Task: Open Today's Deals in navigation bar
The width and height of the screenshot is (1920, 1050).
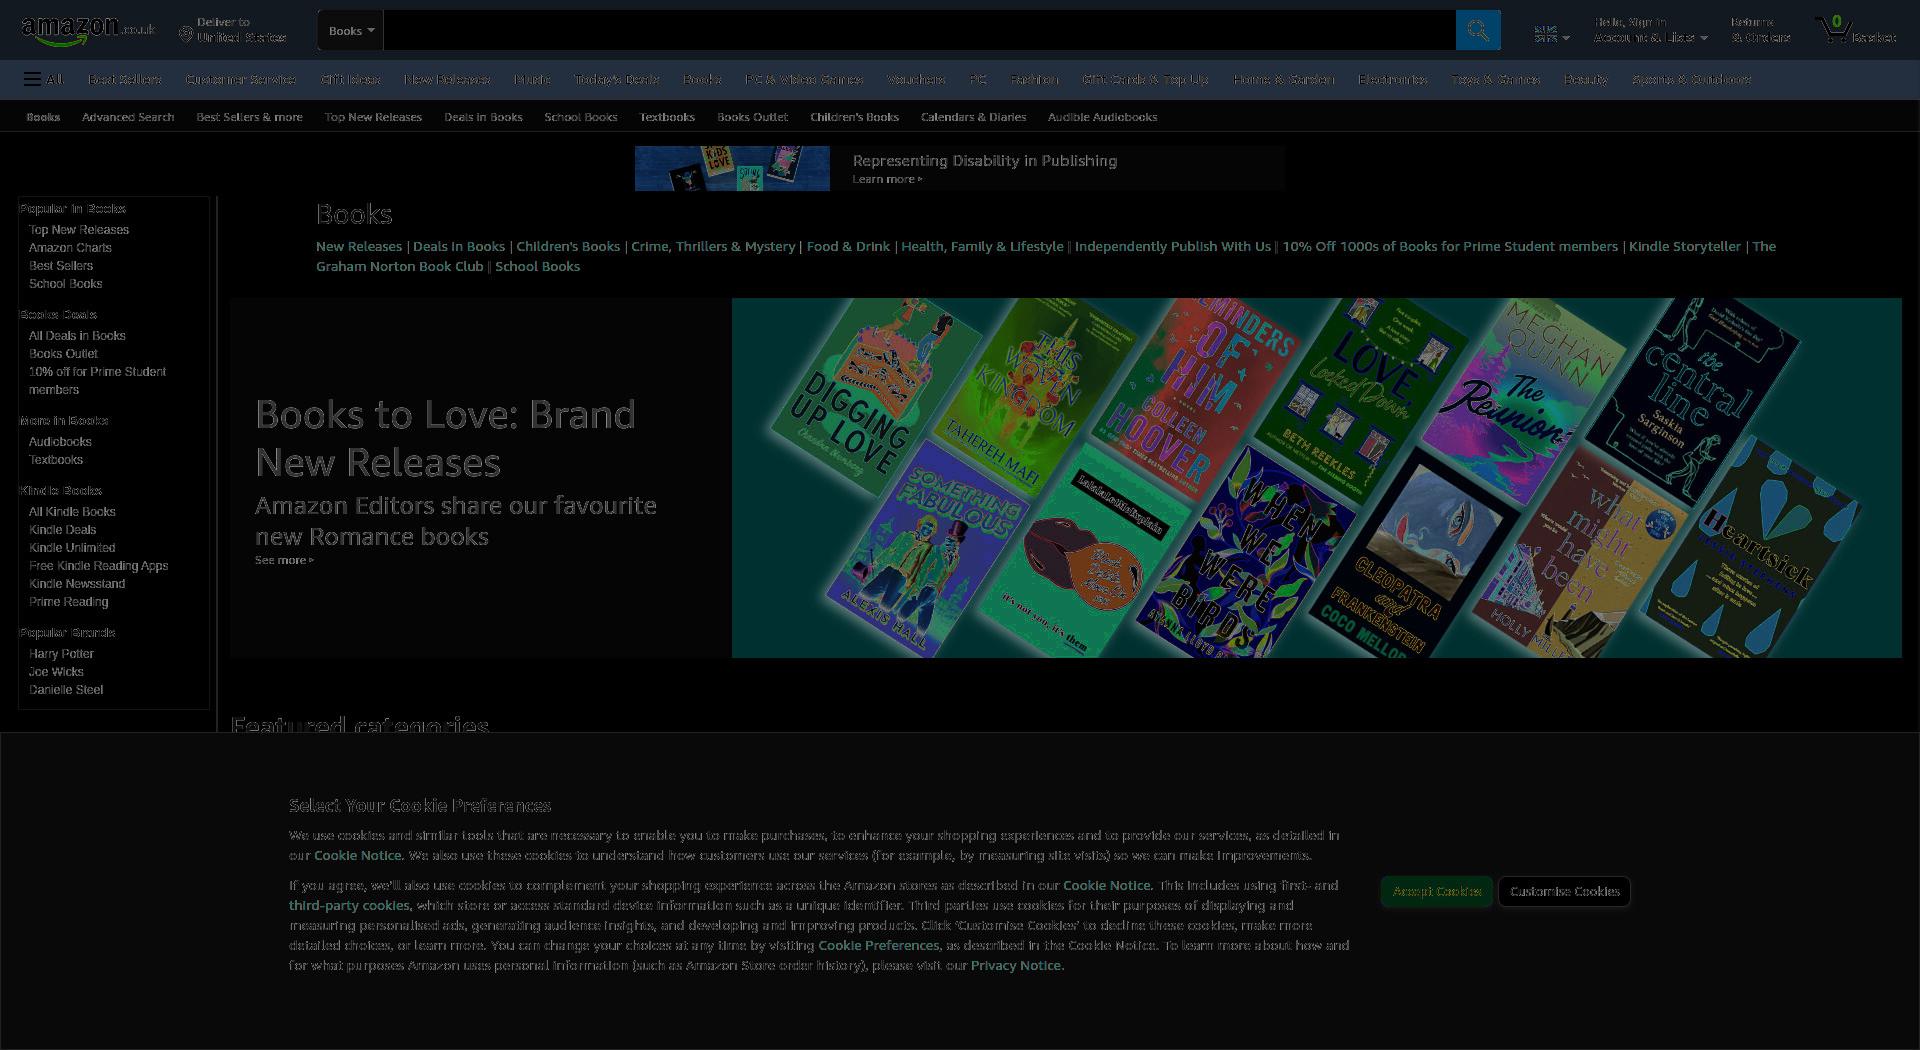Action: point(616,79)
